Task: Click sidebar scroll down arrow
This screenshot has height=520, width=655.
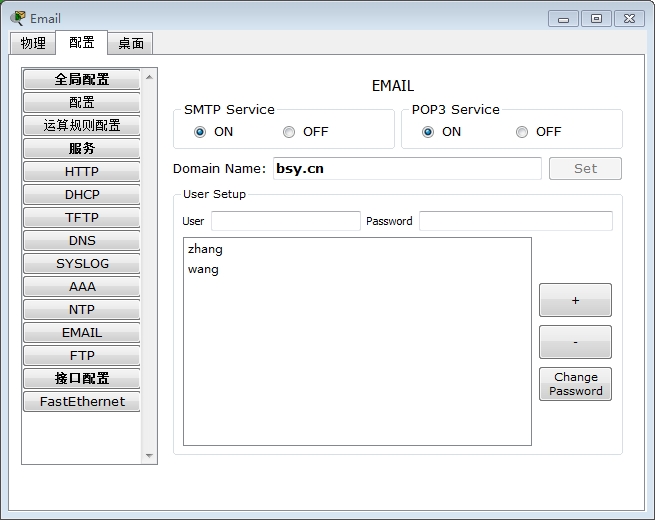Action: pos(149,456)
